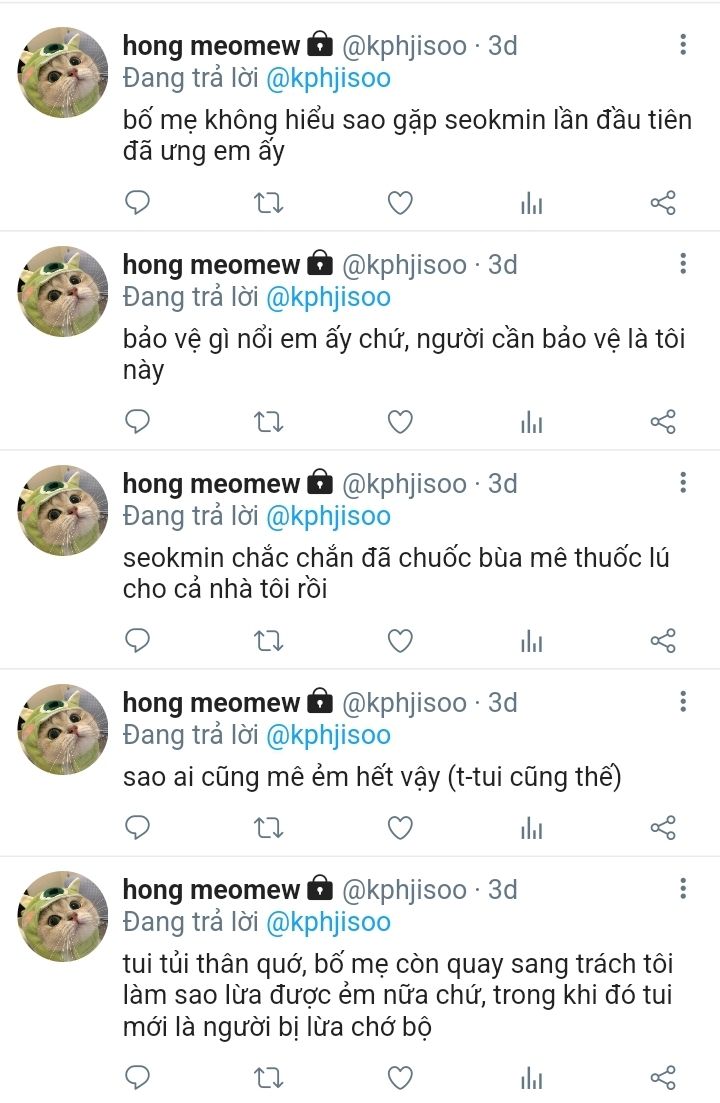This screenshot has height=1103, width=720.
Task: Like the first tweet about seokmin
Action: (400, 203)
